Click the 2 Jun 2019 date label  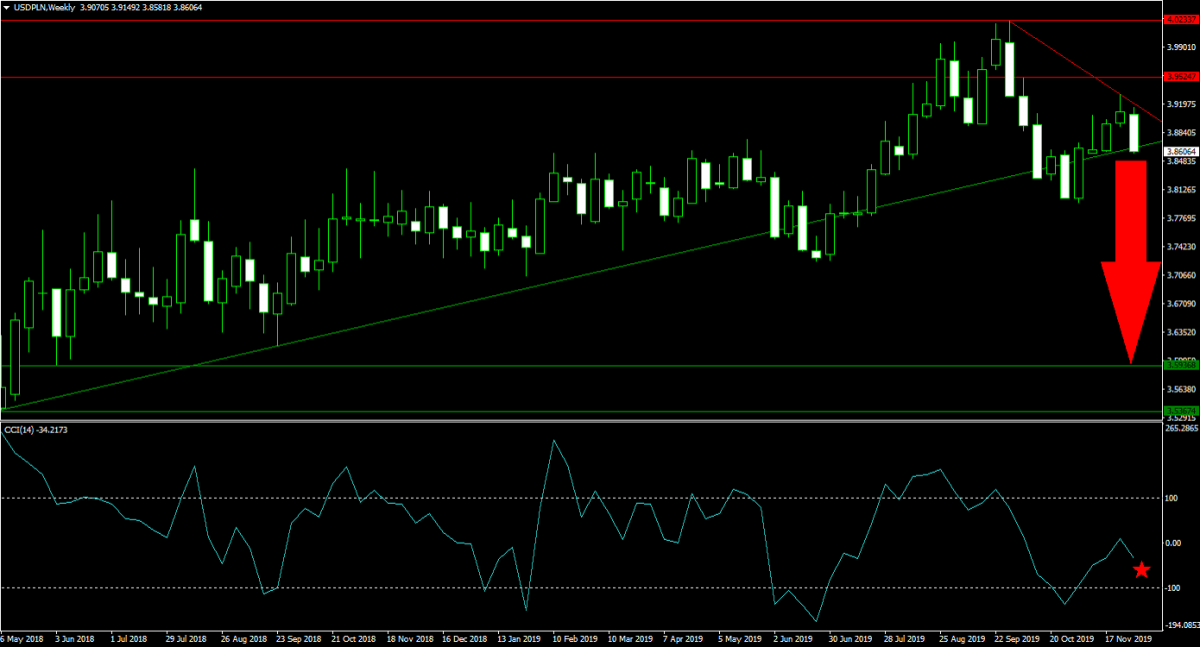tap(790, 636)
